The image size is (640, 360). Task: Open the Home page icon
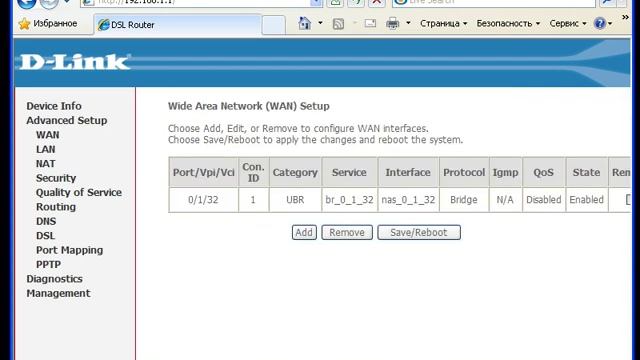[304, 23]
